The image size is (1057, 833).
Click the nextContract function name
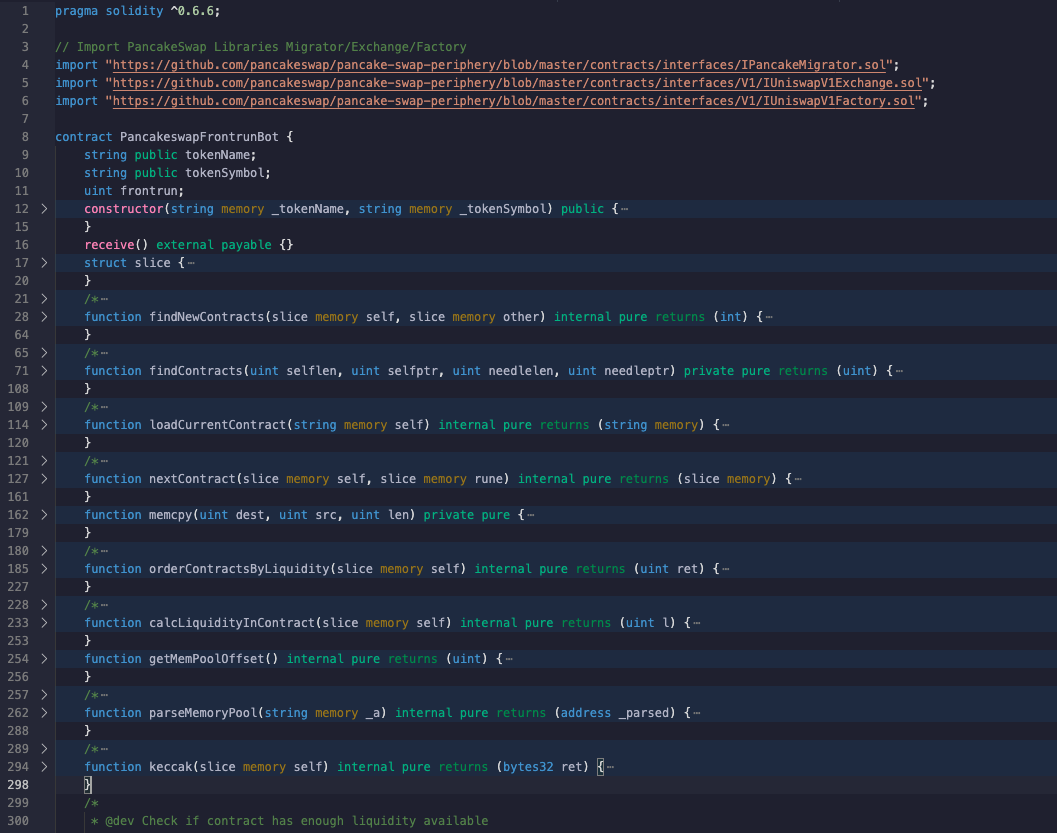point(192,479)
